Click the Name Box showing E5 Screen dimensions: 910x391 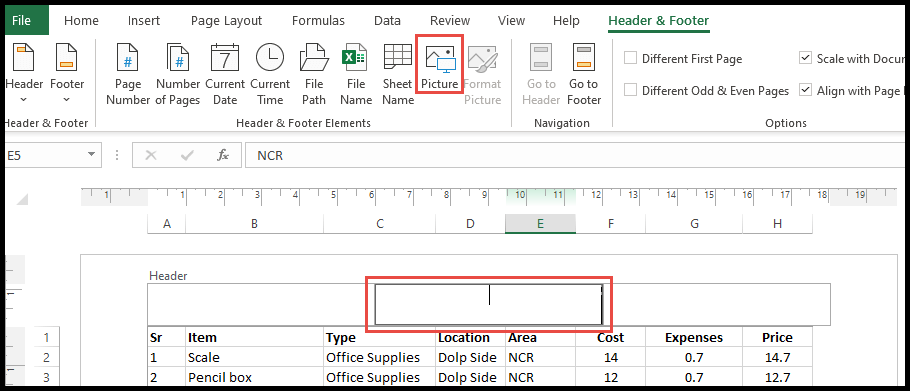pos(44,155)
